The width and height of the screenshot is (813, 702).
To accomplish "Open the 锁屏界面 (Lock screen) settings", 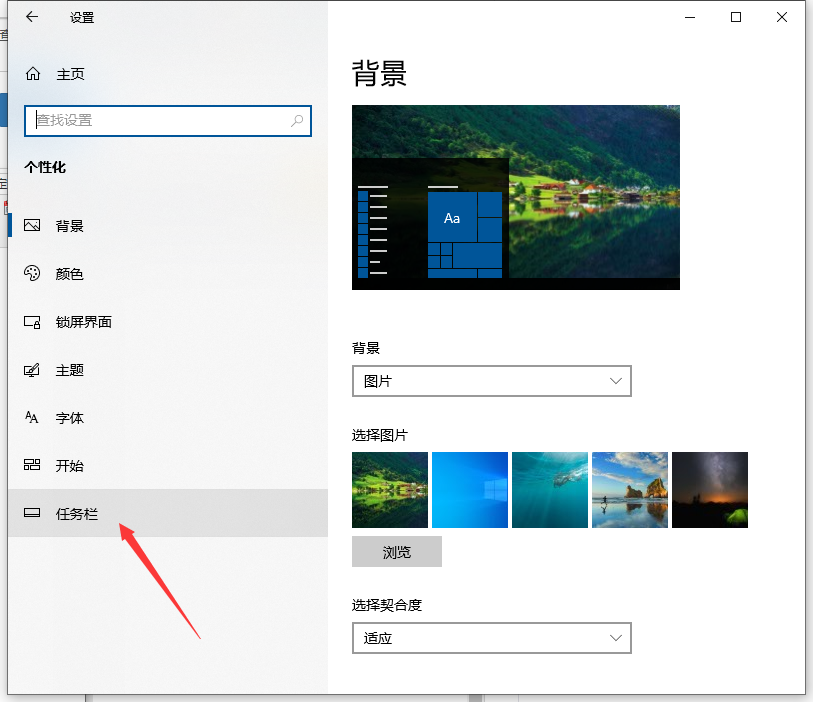I will [x=85, y=322].
